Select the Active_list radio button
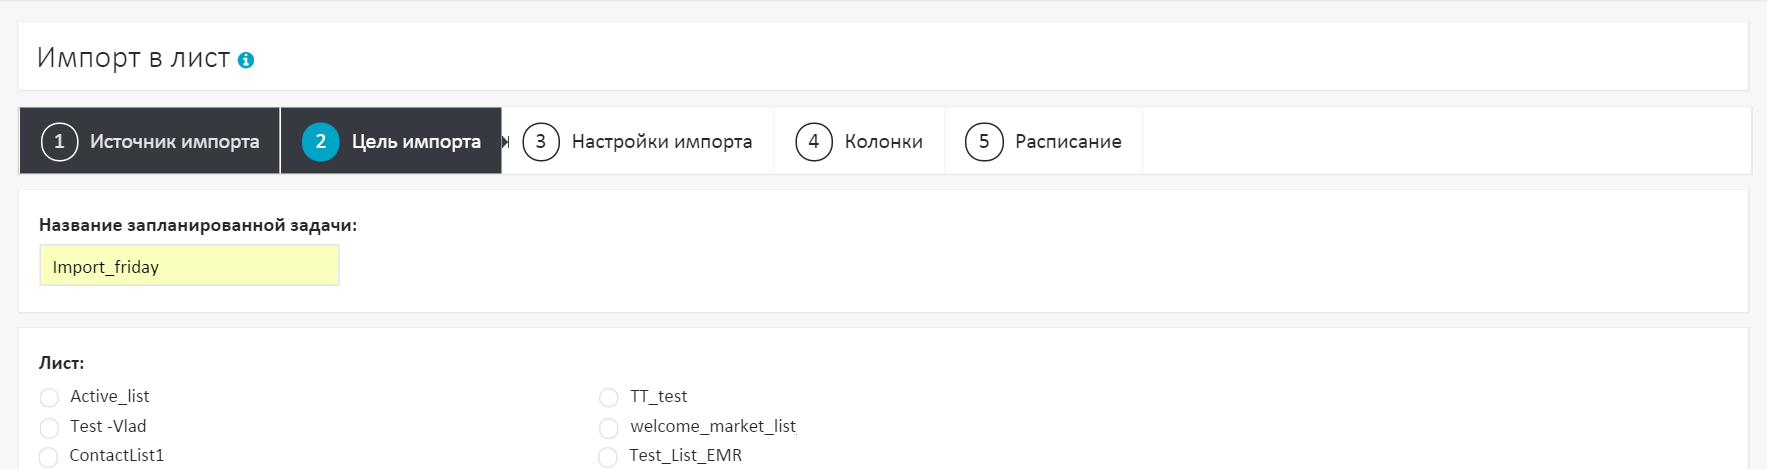 tap(49, 398)
